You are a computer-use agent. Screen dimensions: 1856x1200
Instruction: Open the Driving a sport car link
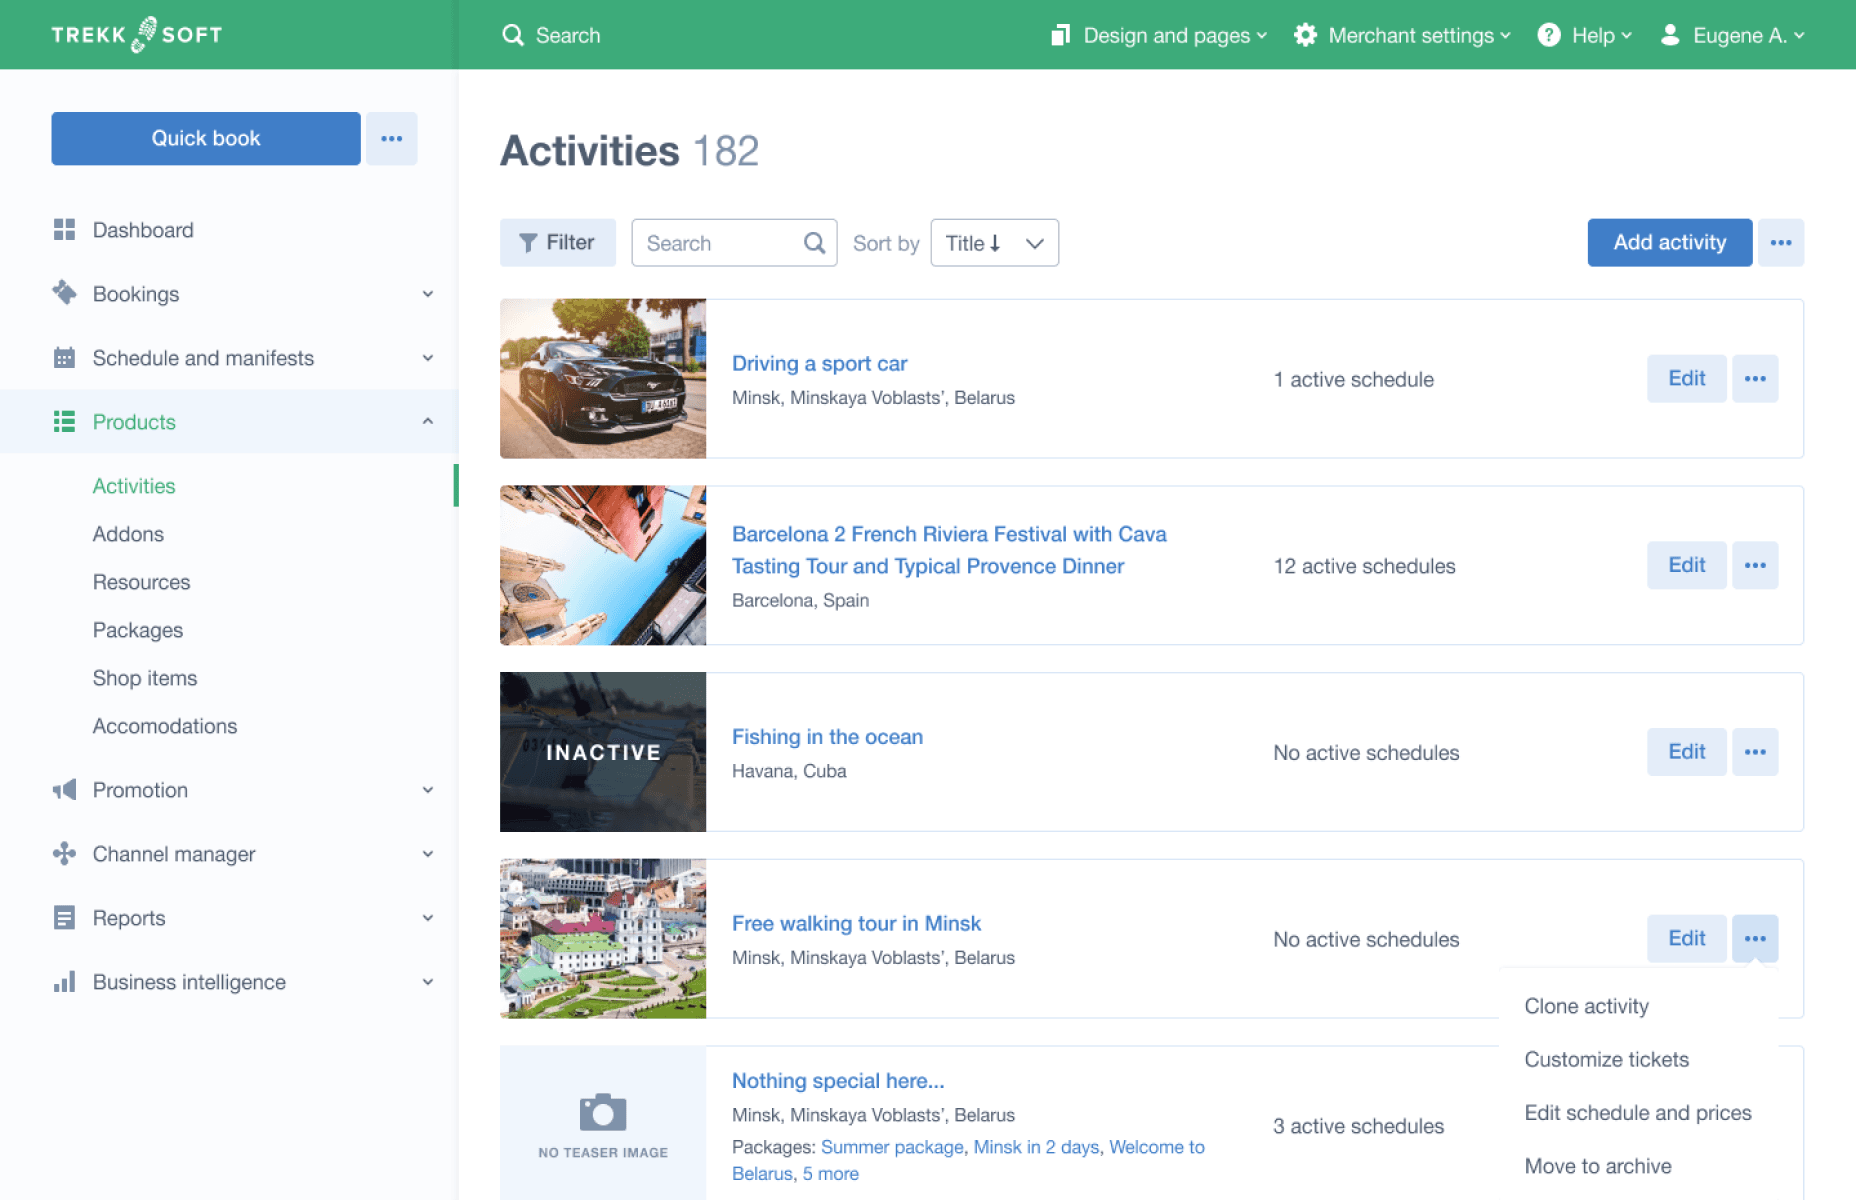(x=820, y=364)
